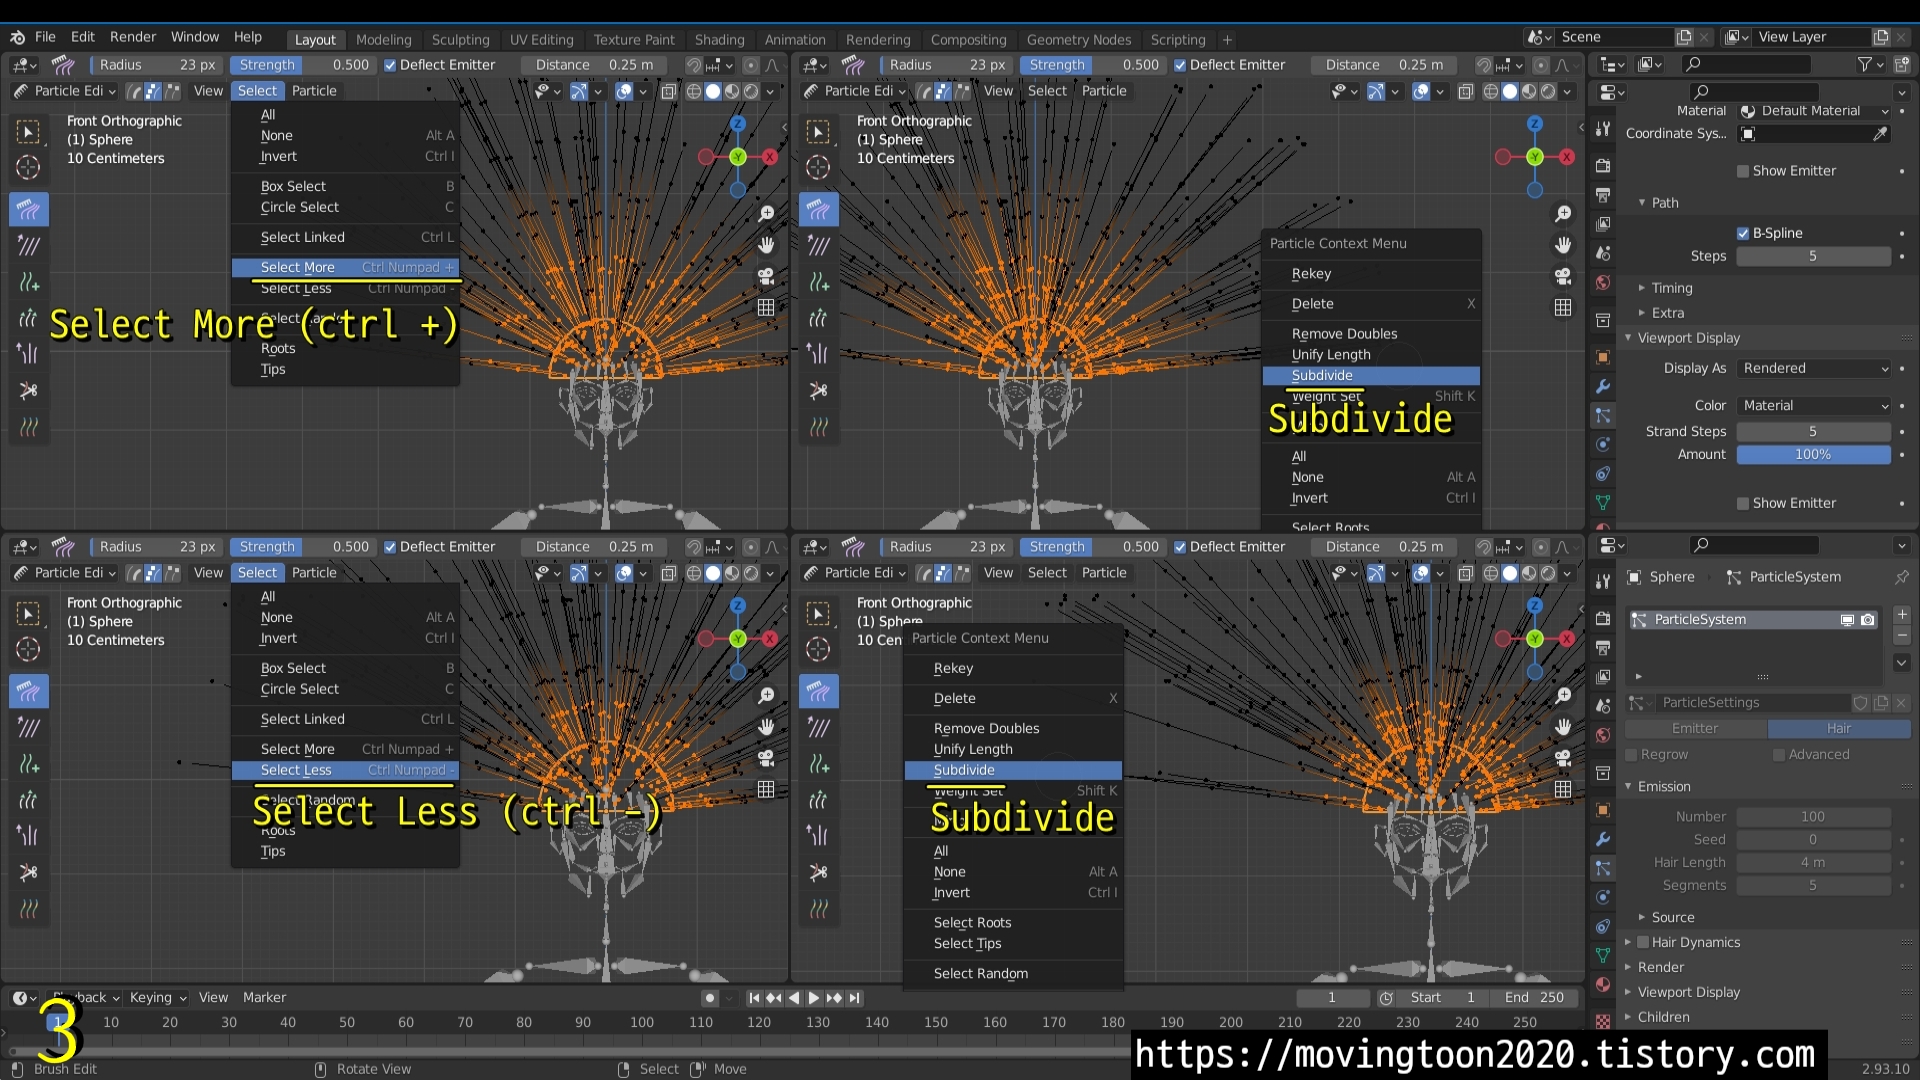This screenshot has height=1080, width=1920.
Task: Click the Emitter type button
Action: [1695, 729]
